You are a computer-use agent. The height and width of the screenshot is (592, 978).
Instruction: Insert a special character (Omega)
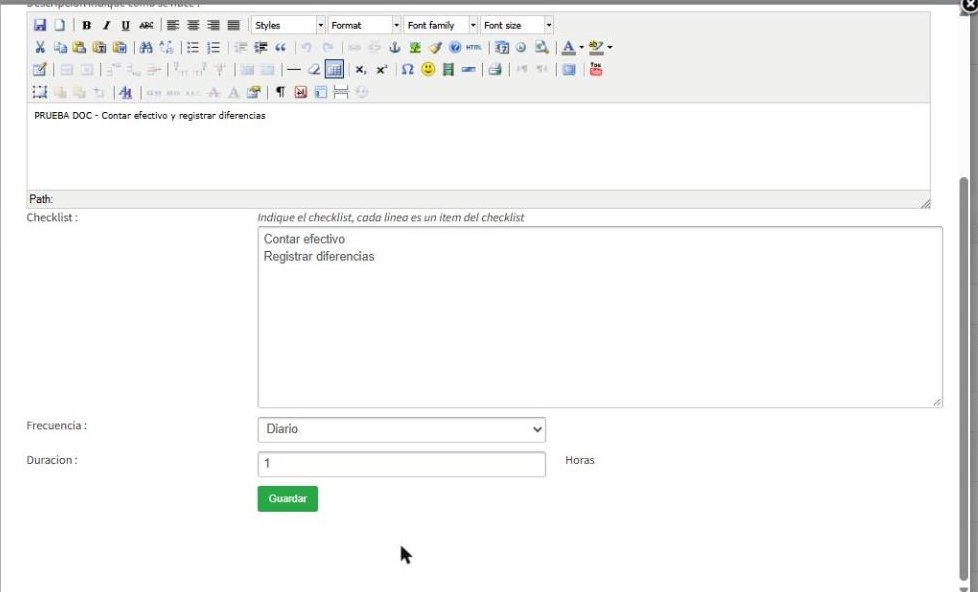(407, 69)
